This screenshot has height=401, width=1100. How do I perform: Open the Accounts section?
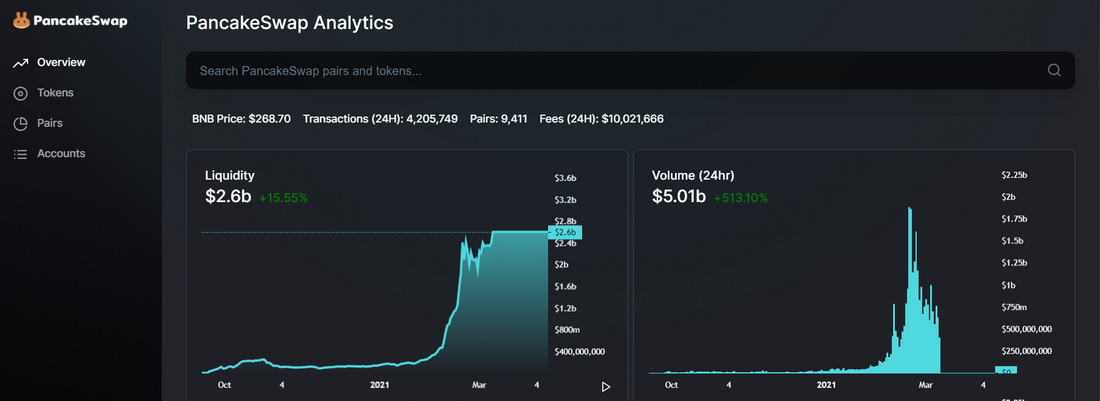coord(61,154)
